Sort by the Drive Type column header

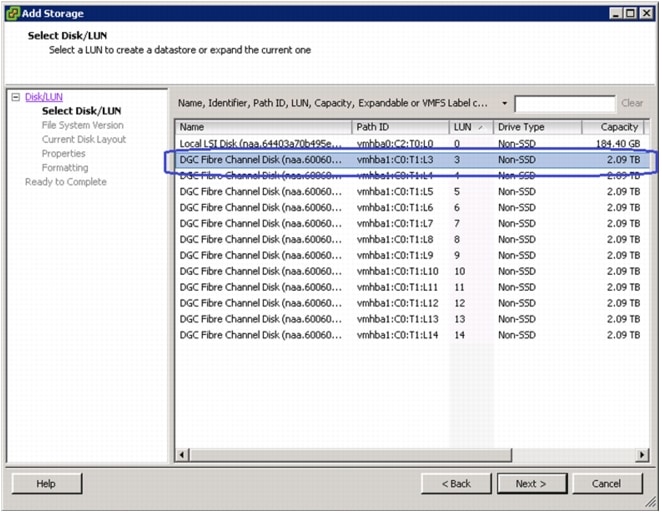click(x=537, y=127)
